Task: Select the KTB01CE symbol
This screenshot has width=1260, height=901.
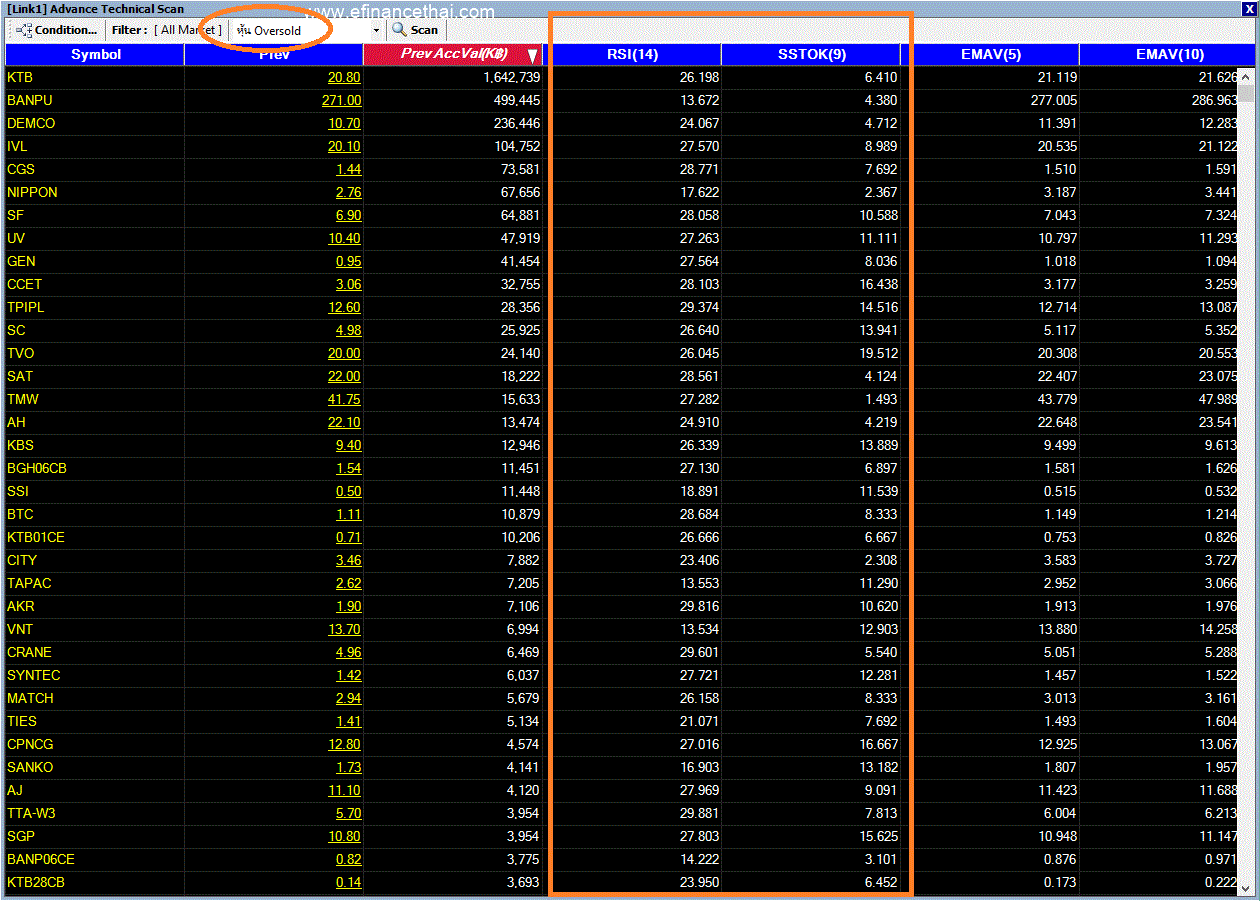Action: tap(36, 537)
